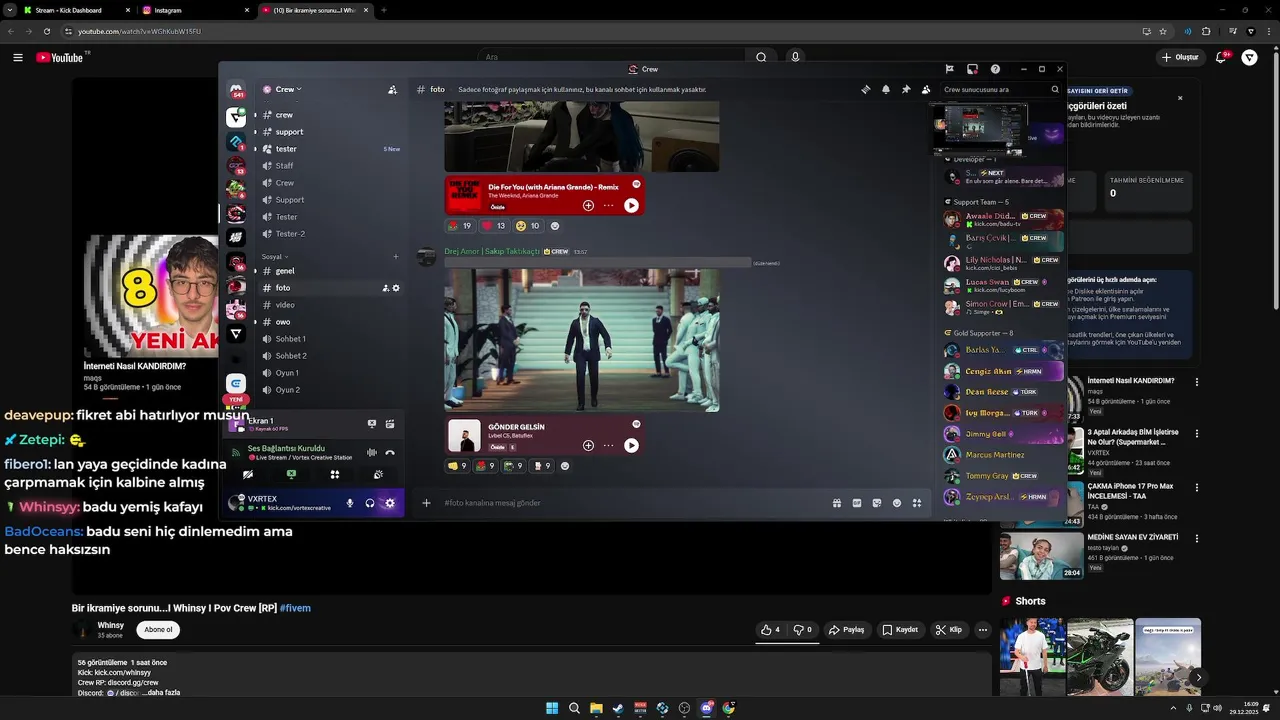
Task: Open YouTube Oluştur create button
Action: (x=1180, y=57)
